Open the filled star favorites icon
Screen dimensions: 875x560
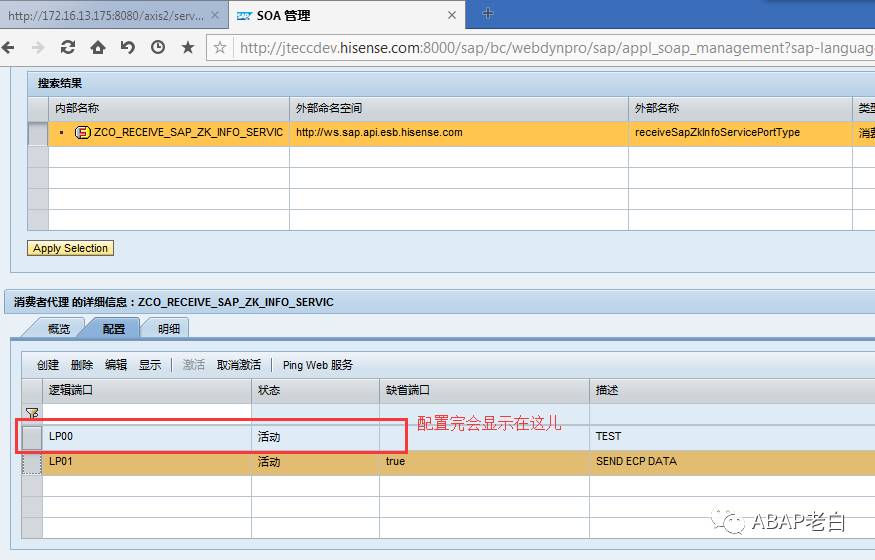coord(188,47)
